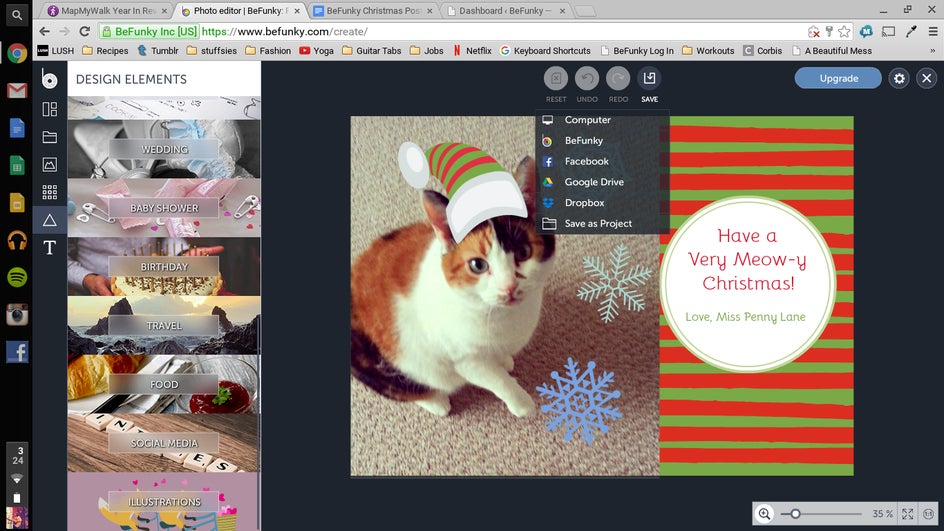944x531 pixels.
Task: Open the Recipes bookmark folder
Action: [105, 51]
